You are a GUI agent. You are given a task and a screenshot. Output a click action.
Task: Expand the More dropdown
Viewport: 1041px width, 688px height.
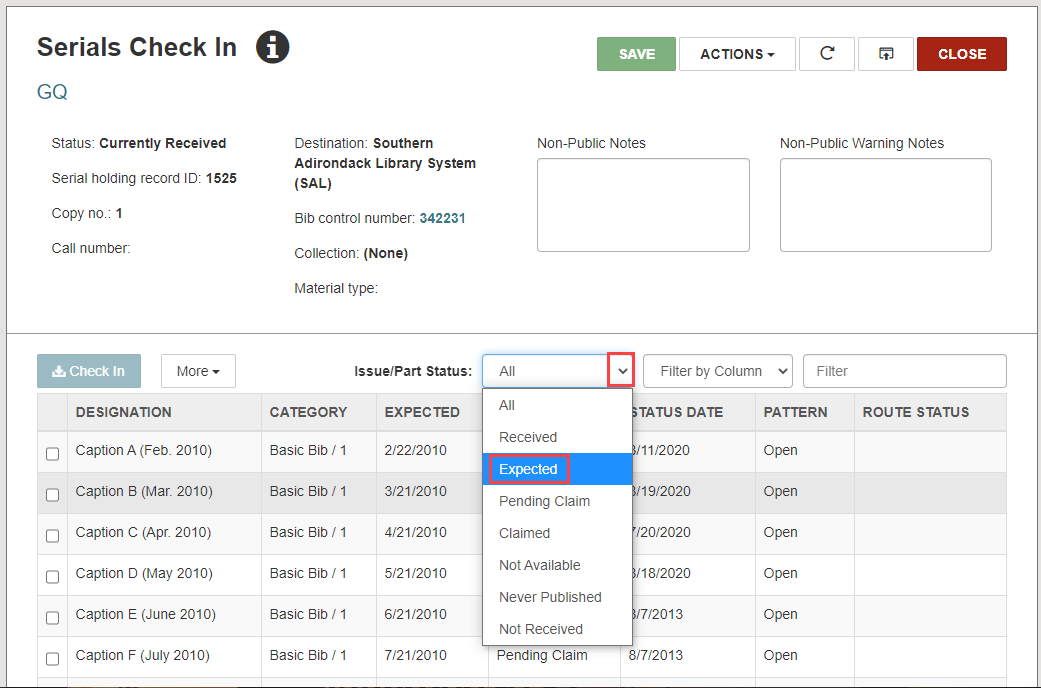[x=198, y=370]
